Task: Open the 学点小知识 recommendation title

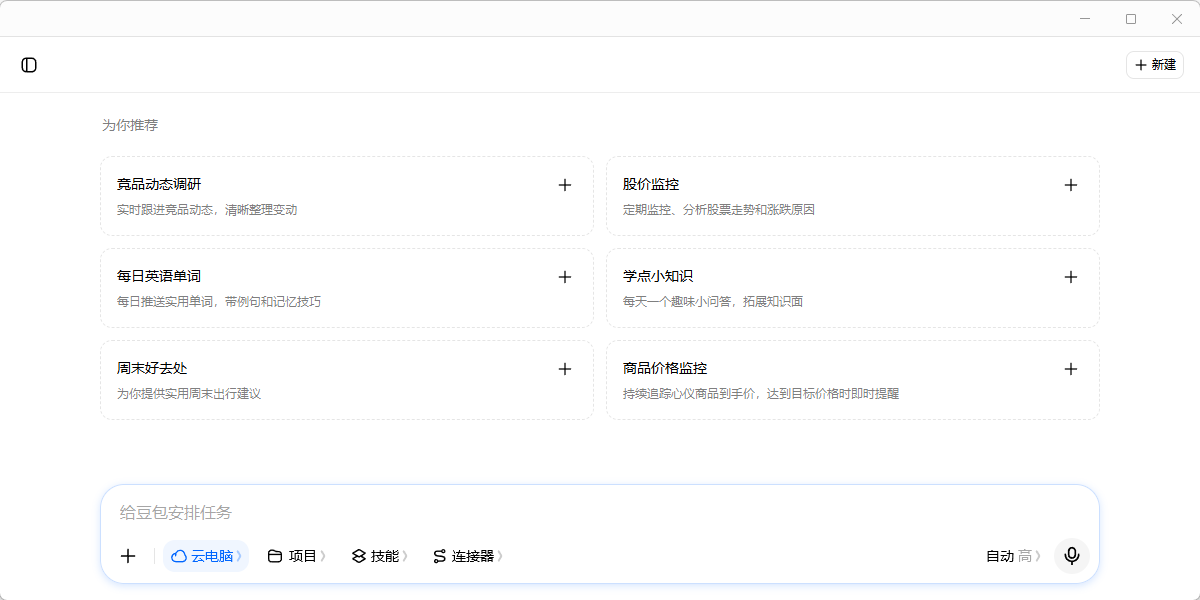Action: pyautogui.click(x=658, y=276)
